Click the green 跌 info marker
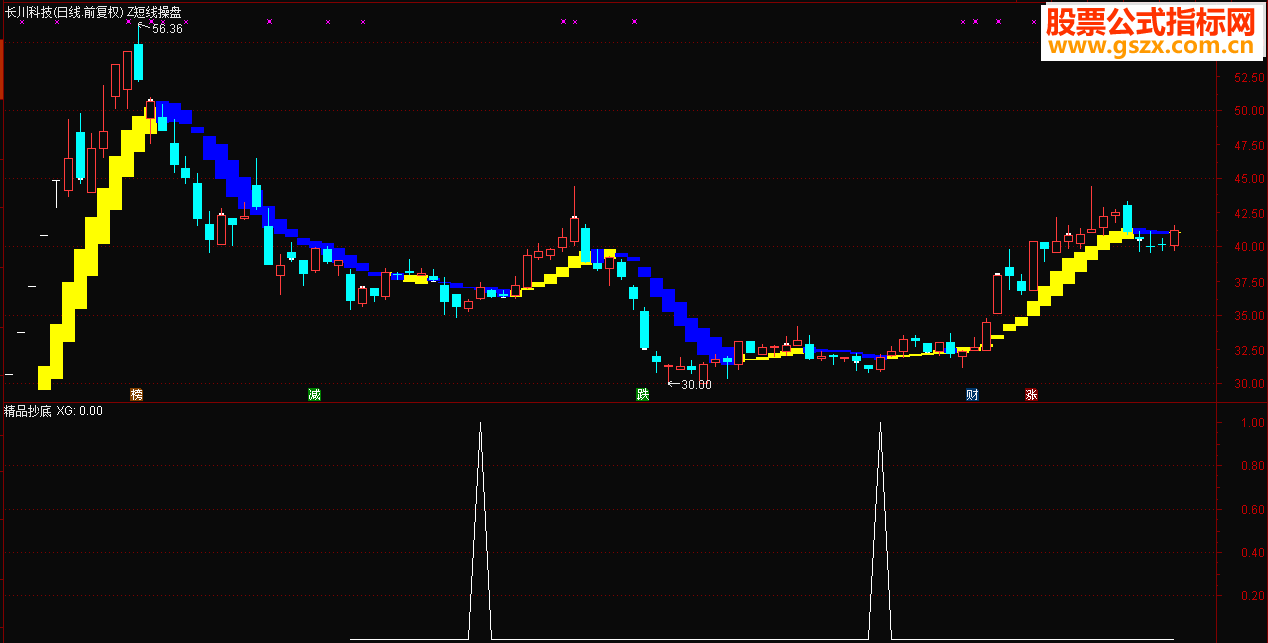 642,395
